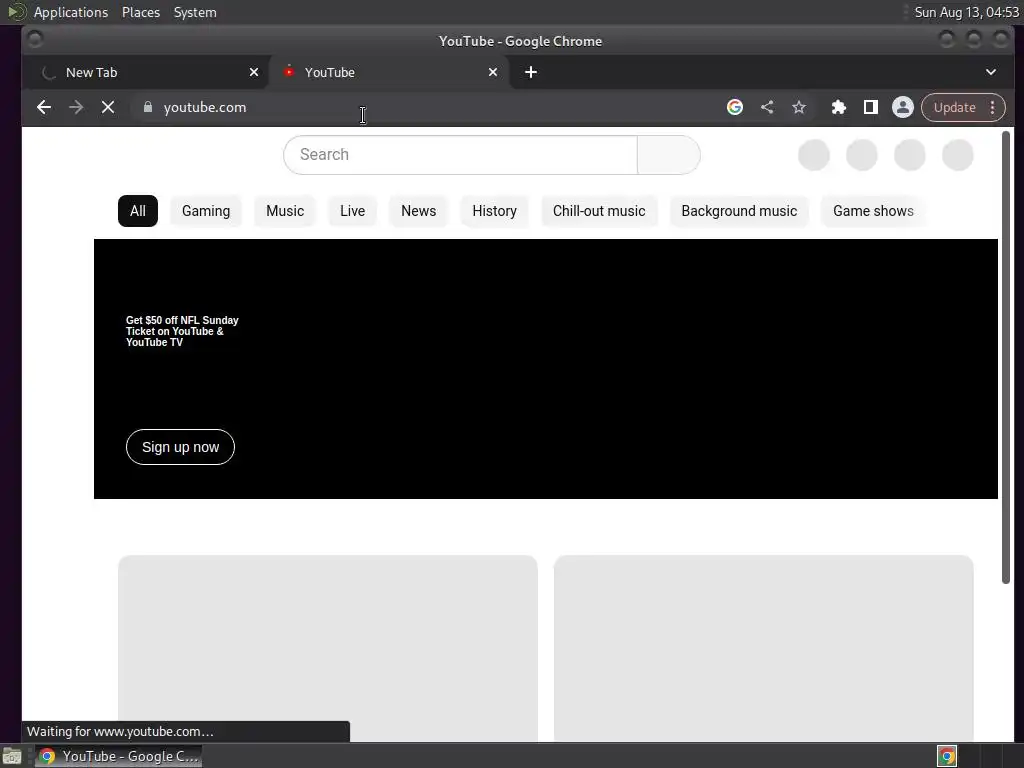Click the Chrome icon in the system tray
The width and height of the screenshot is (1024, 768).
946,756
